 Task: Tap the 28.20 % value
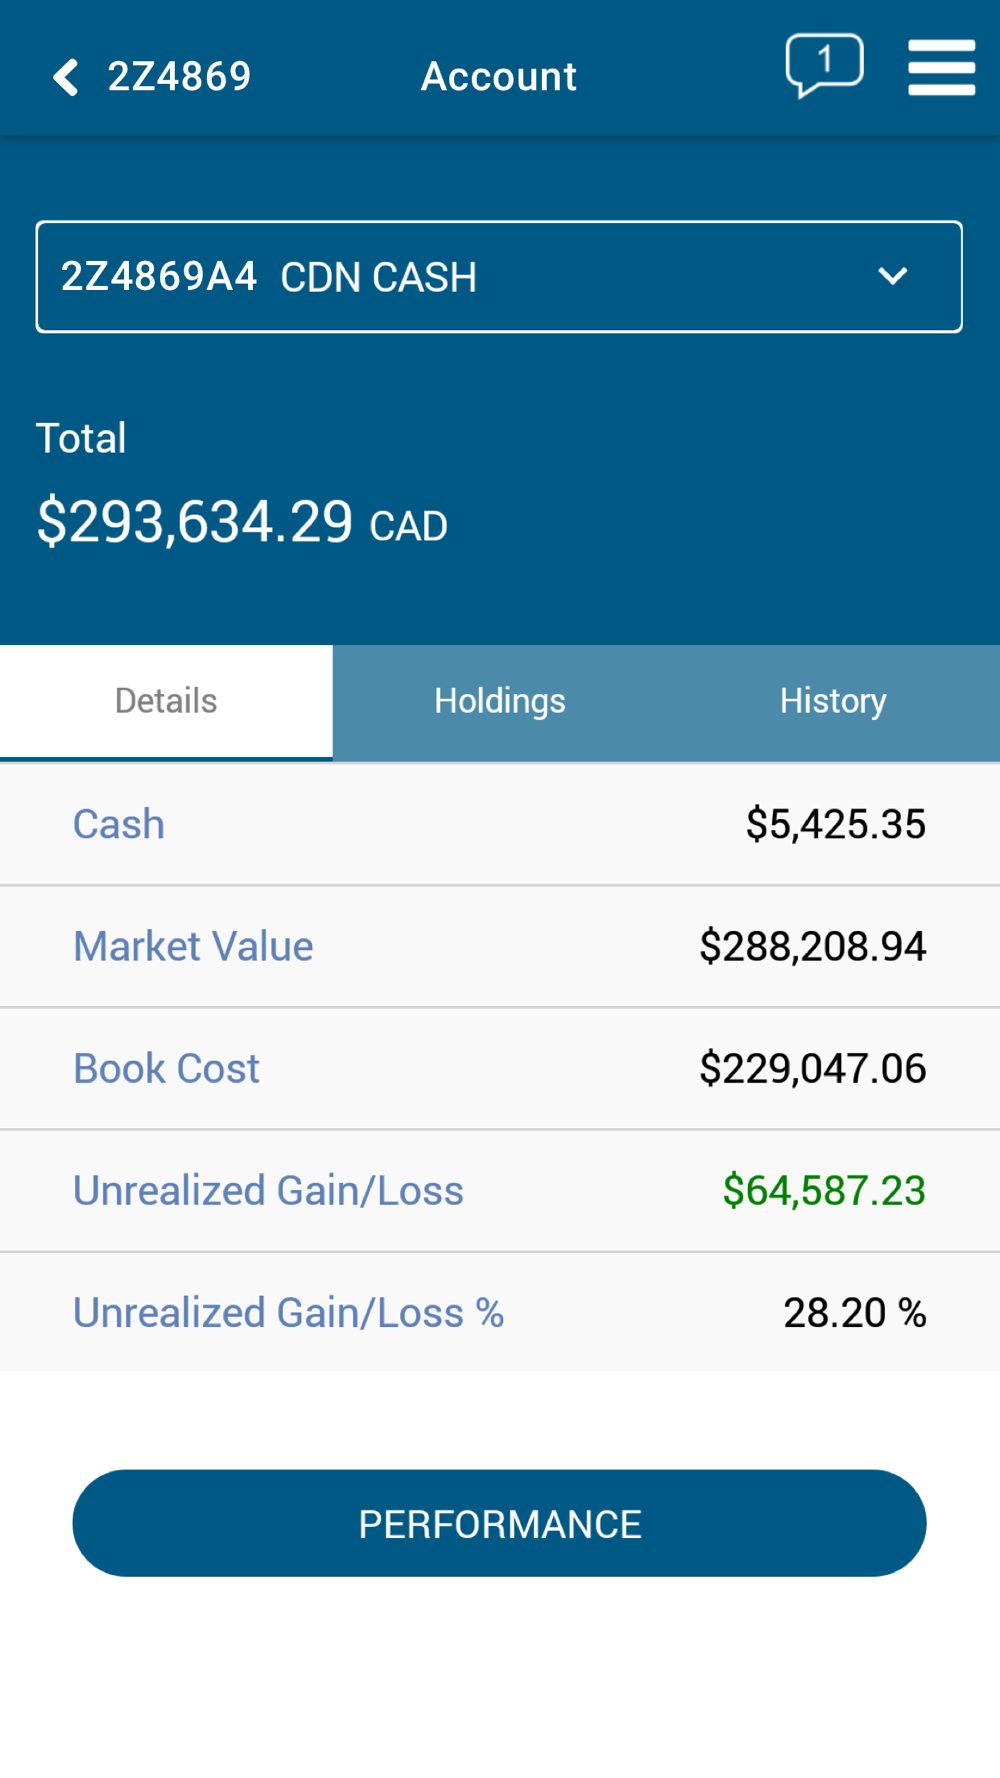[855, 1313]
